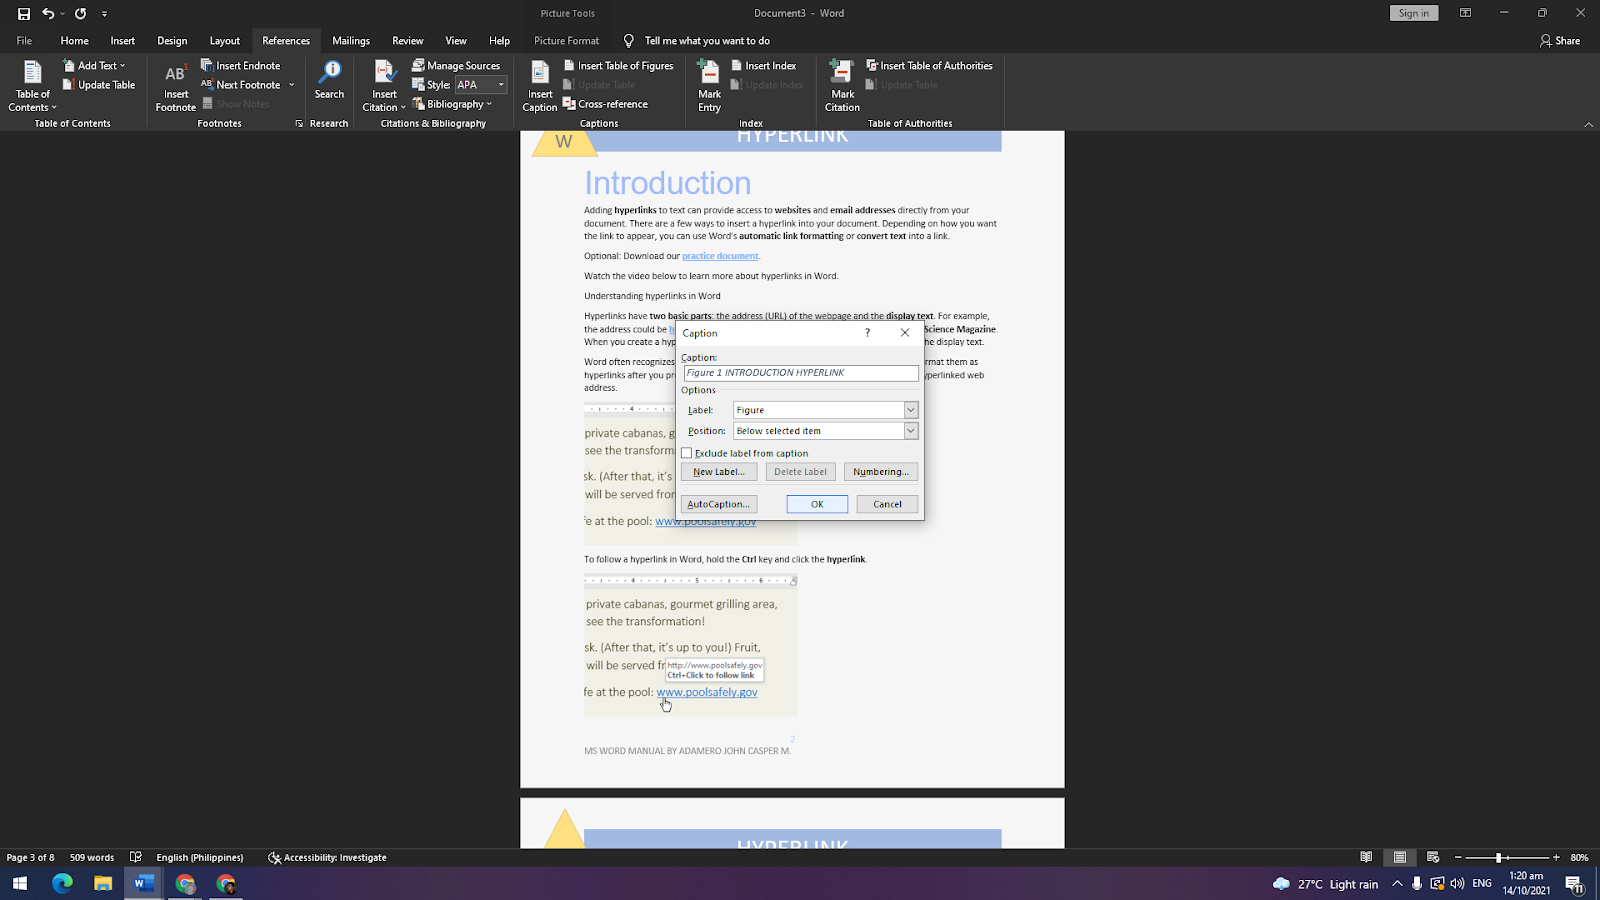The height and width of the screenshot is (900, 1600).
Task: Click Cross-reference
Action: 606,104
